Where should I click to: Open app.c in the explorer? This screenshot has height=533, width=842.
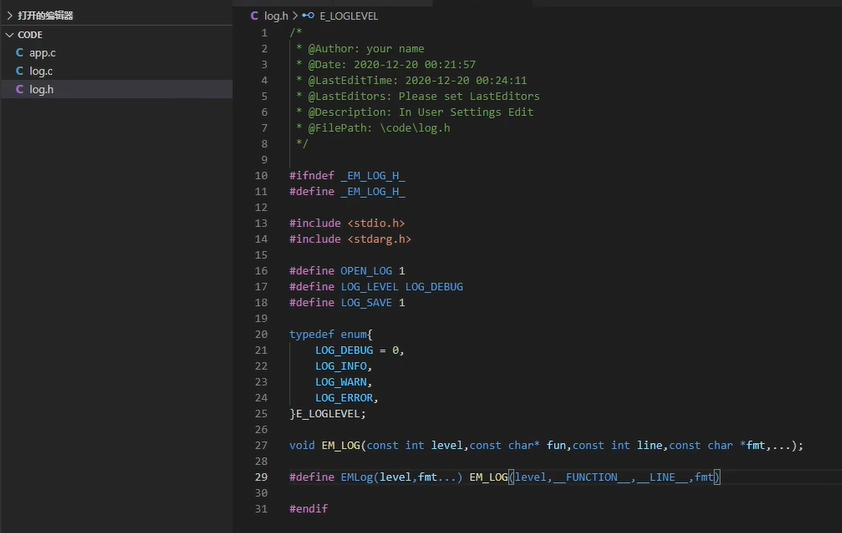tap(42, 53)
